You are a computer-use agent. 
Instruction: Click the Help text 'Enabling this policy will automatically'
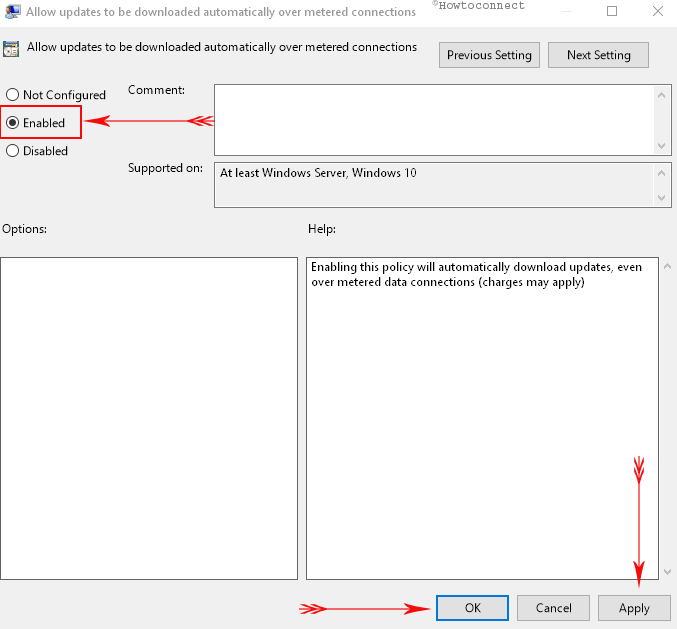[410, 267]
